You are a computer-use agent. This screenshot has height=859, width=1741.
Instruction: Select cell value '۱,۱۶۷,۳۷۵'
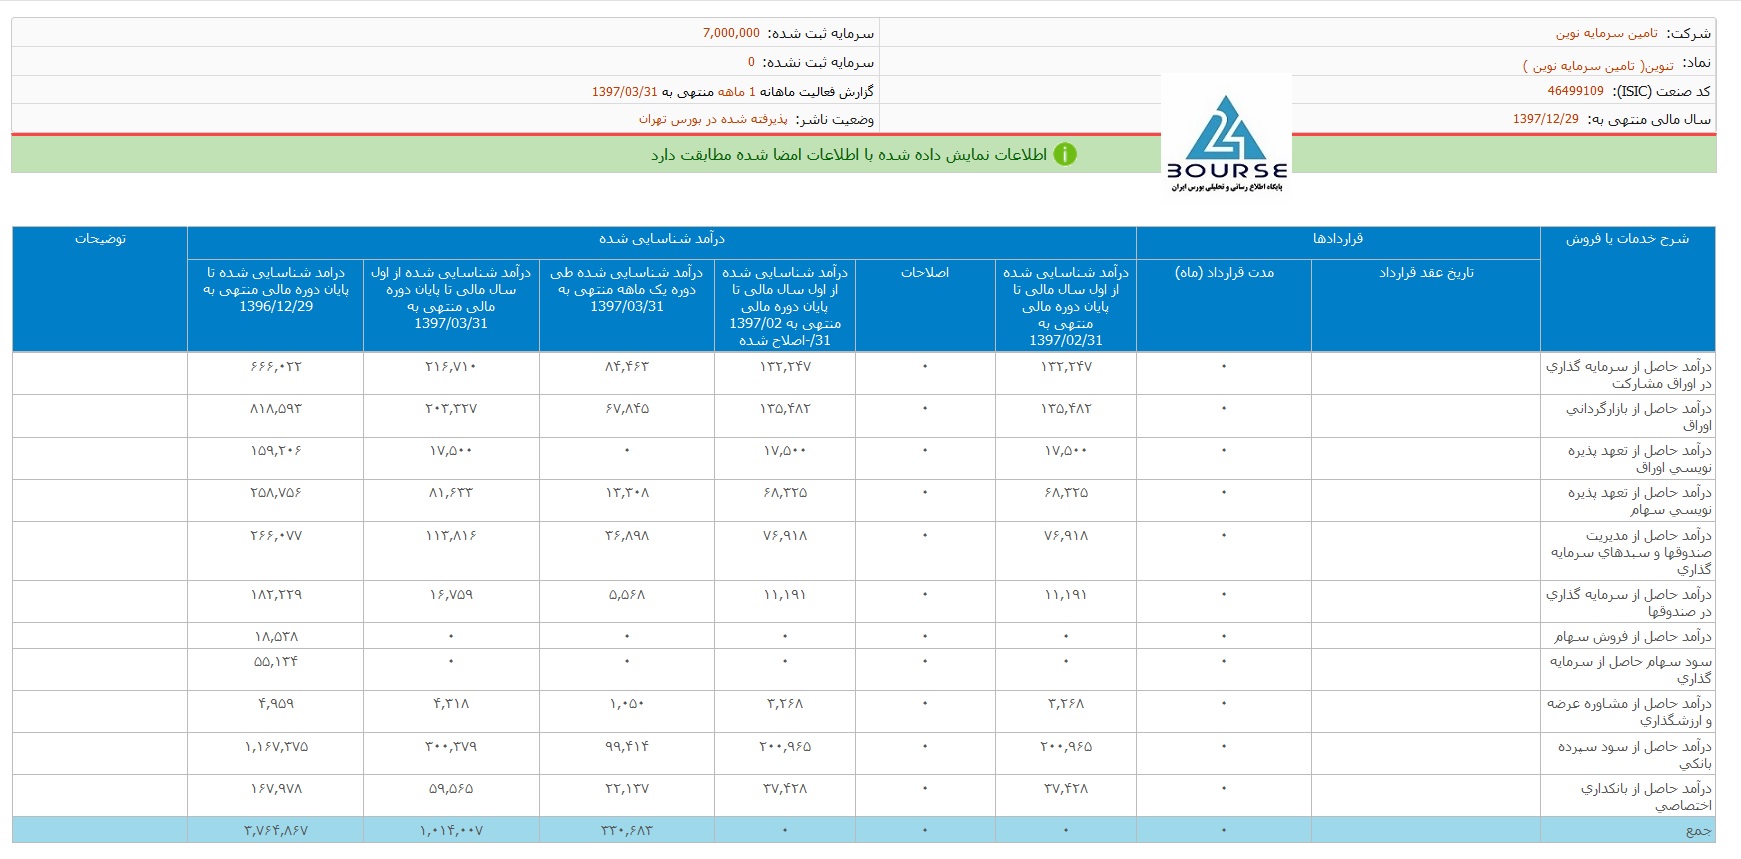pos(276,747)
